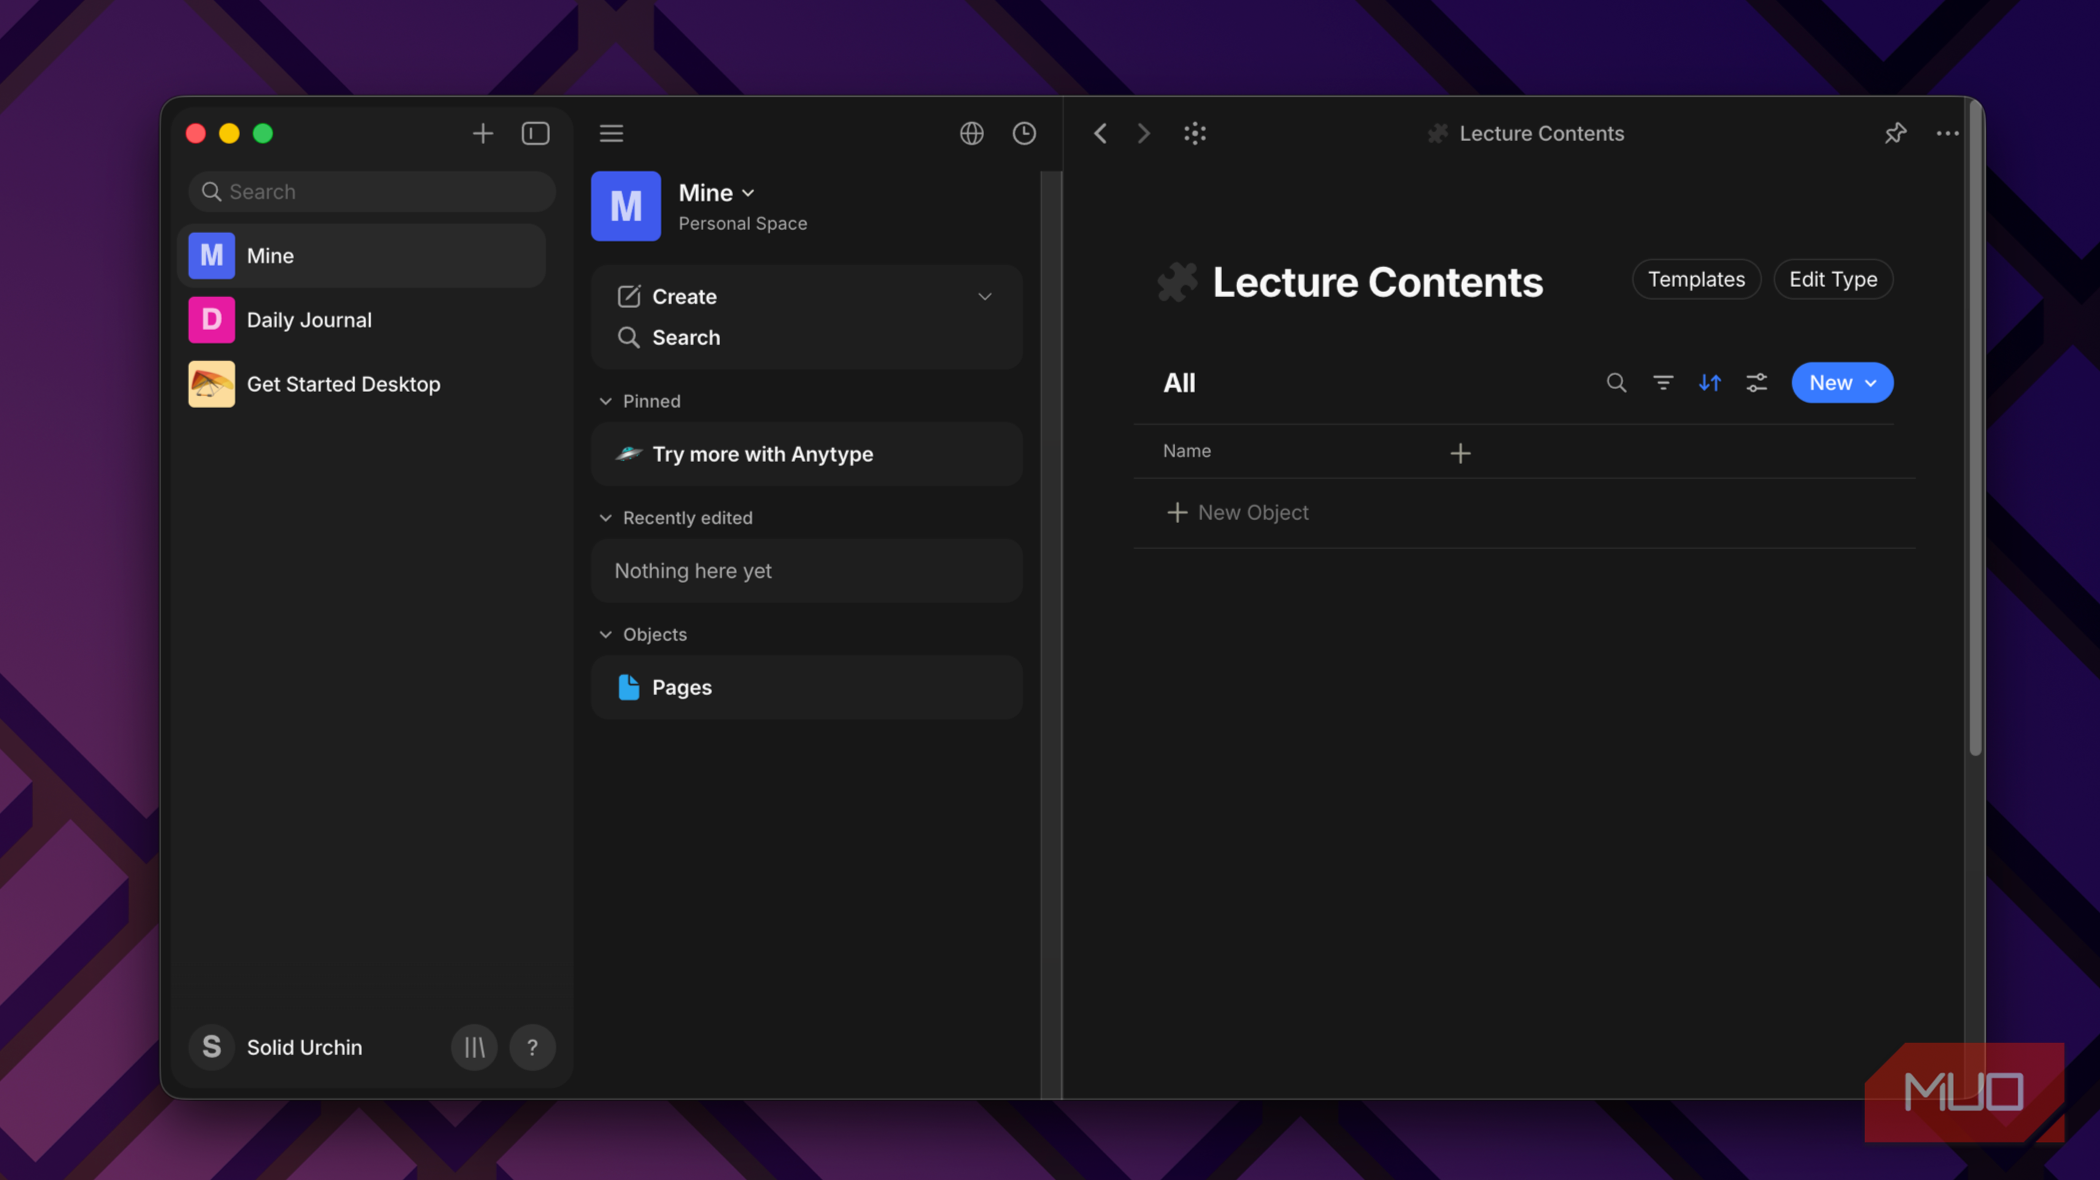Click the Lecture Contents puzzle piece icon
This screenshot has width=2100, height=1180.
[1177, 282]
